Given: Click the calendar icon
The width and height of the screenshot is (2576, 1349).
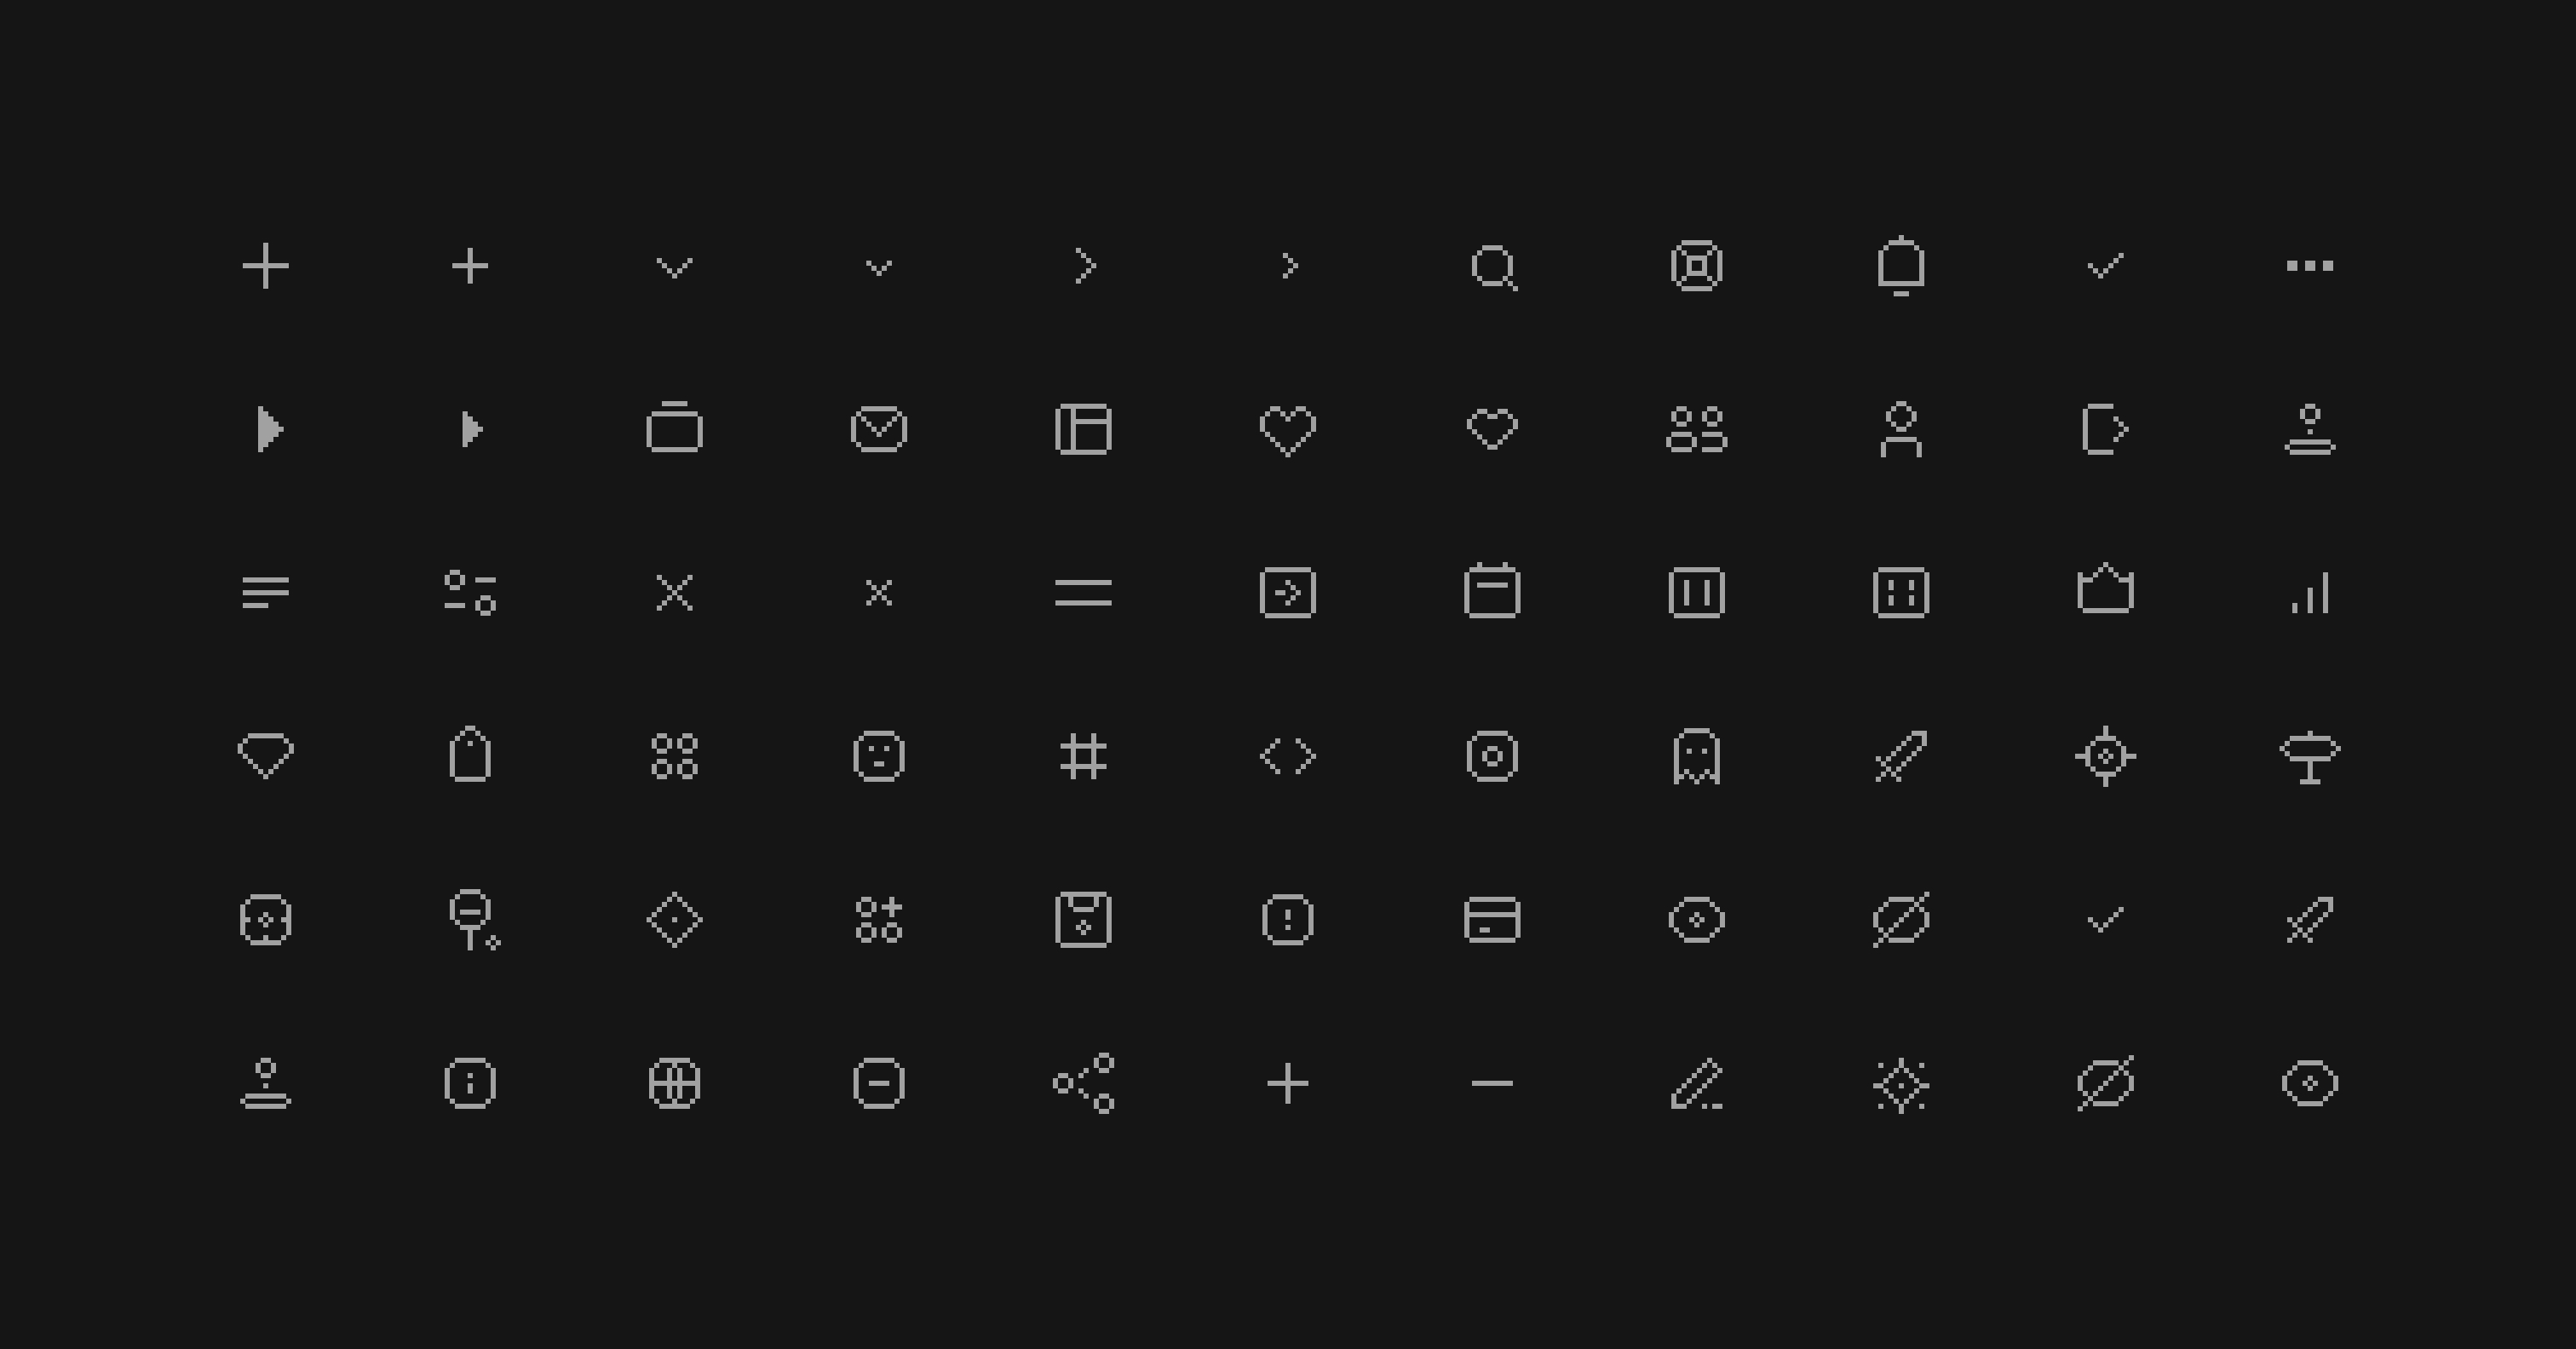Looking at the screenshot, I should [1492, 591].
